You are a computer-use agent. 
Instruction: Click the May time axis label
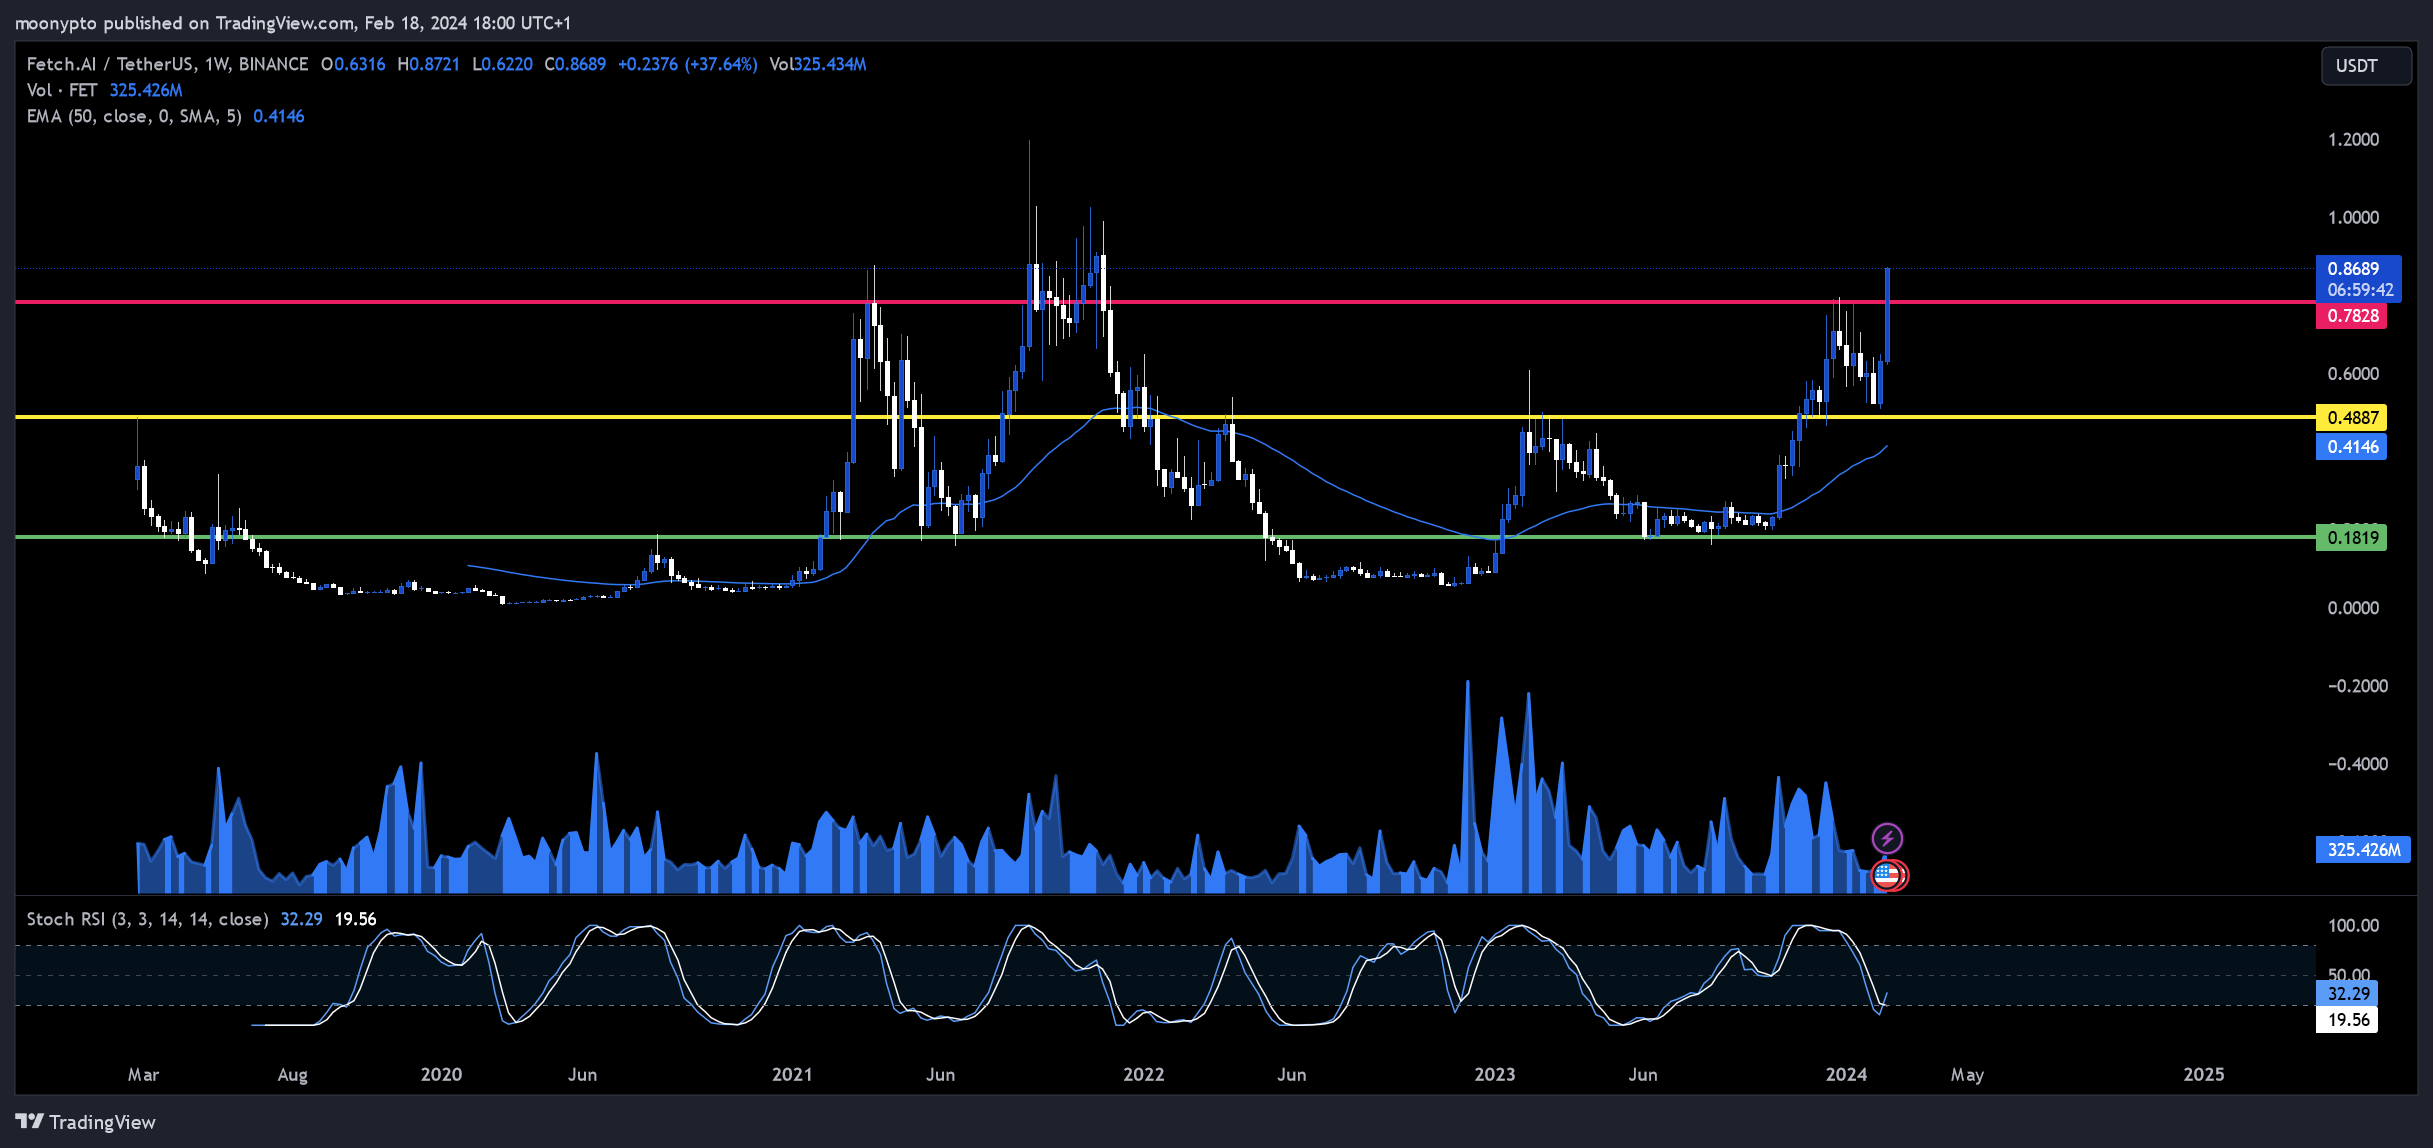[x=1967, y=1075]
